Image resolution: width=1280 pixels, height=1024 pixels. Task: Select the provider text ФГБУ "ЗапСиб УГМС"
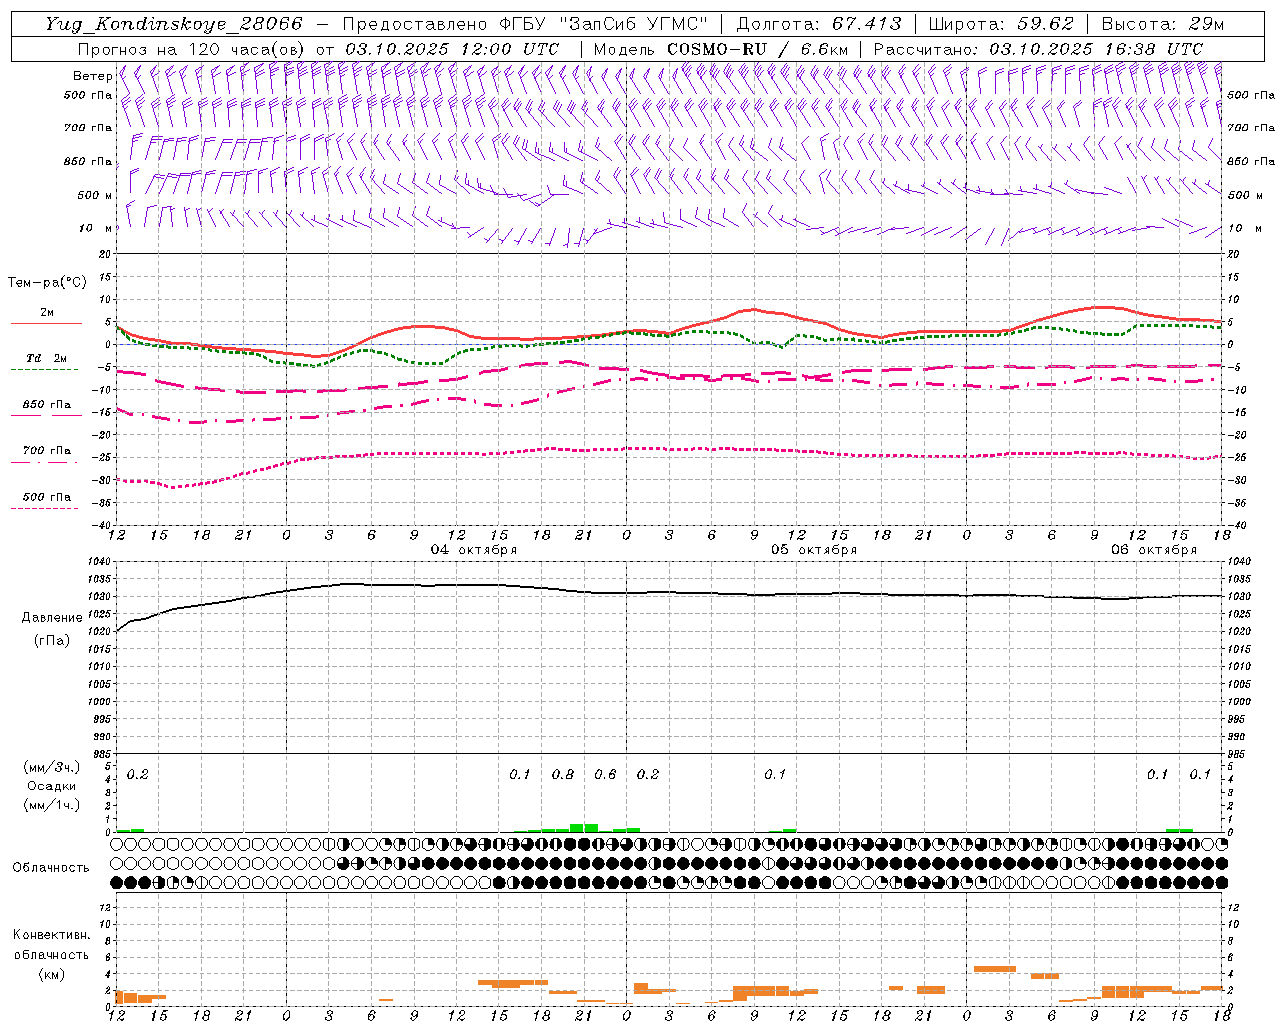pyautogui.click(x=604, y=24)
